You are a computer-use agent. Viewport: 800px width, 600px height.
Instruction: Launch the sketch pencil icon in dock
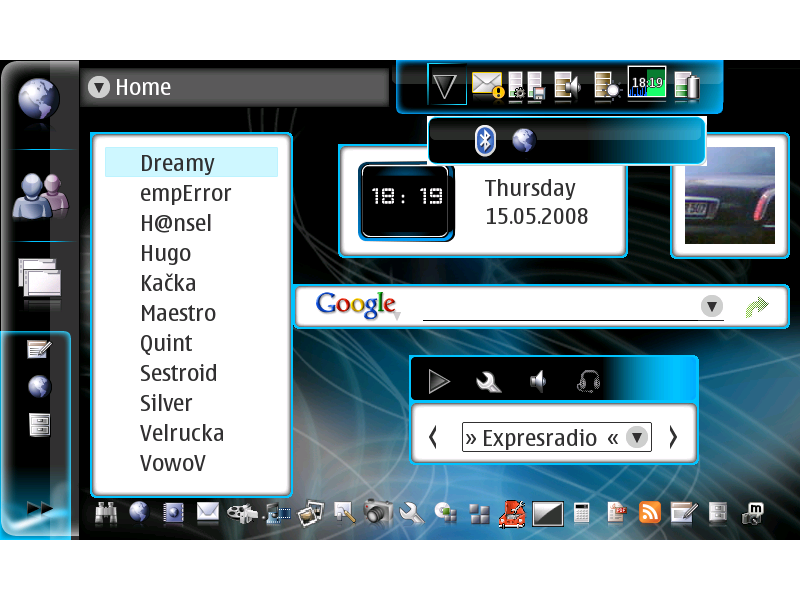[344, 512]
